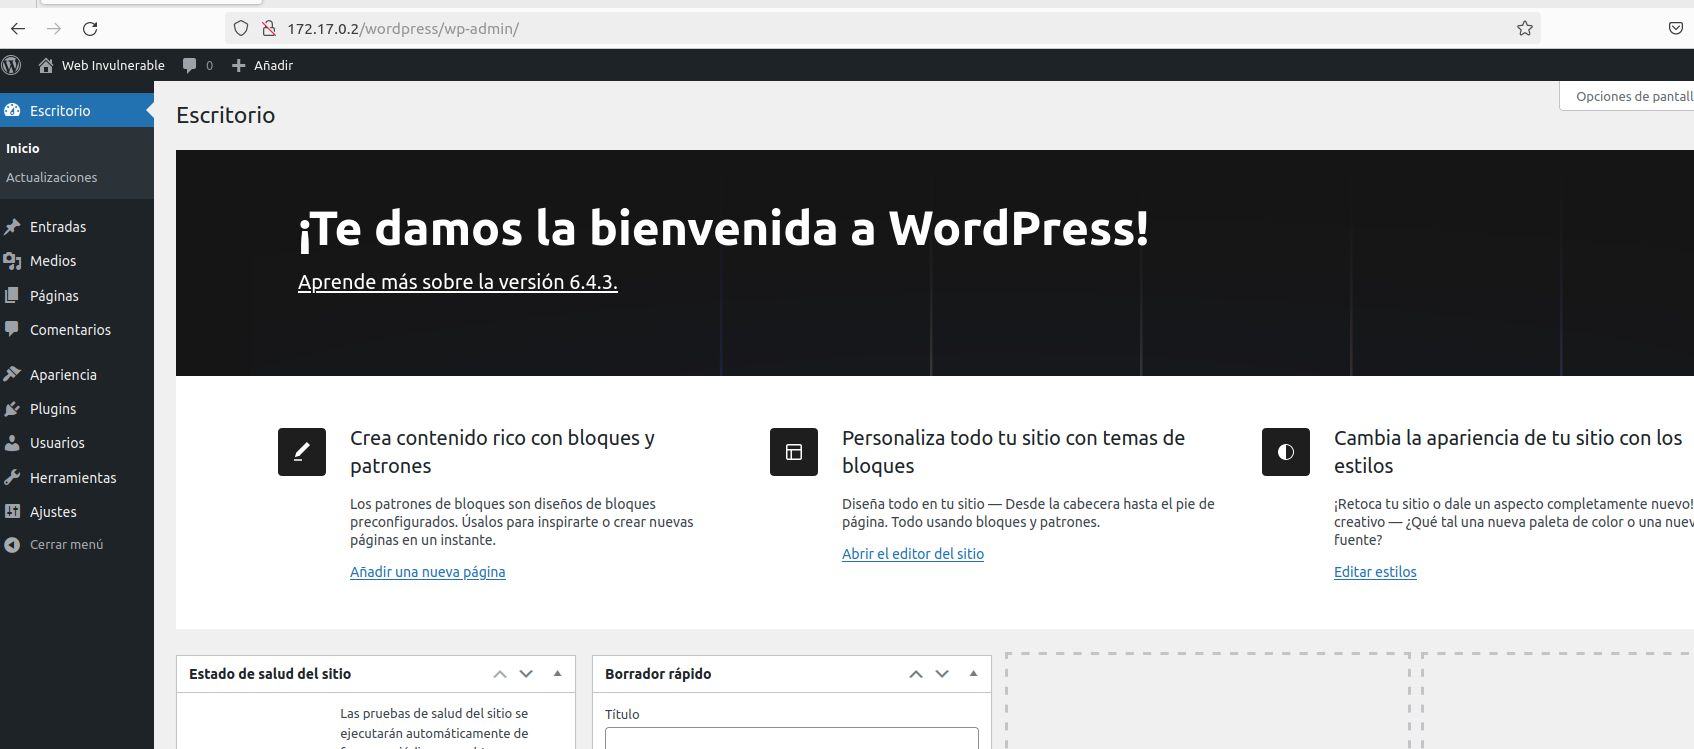Click the Título input field
This screenshot has height=749, width=1694.
(792, 738)
